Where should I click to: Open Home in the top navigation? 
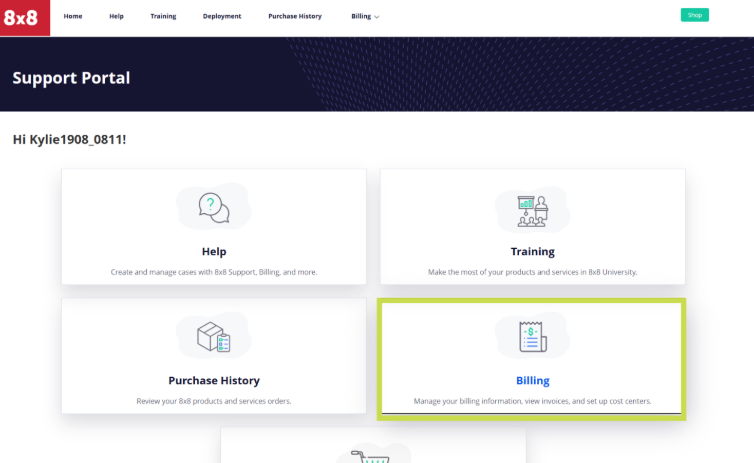tap(73, 17)
